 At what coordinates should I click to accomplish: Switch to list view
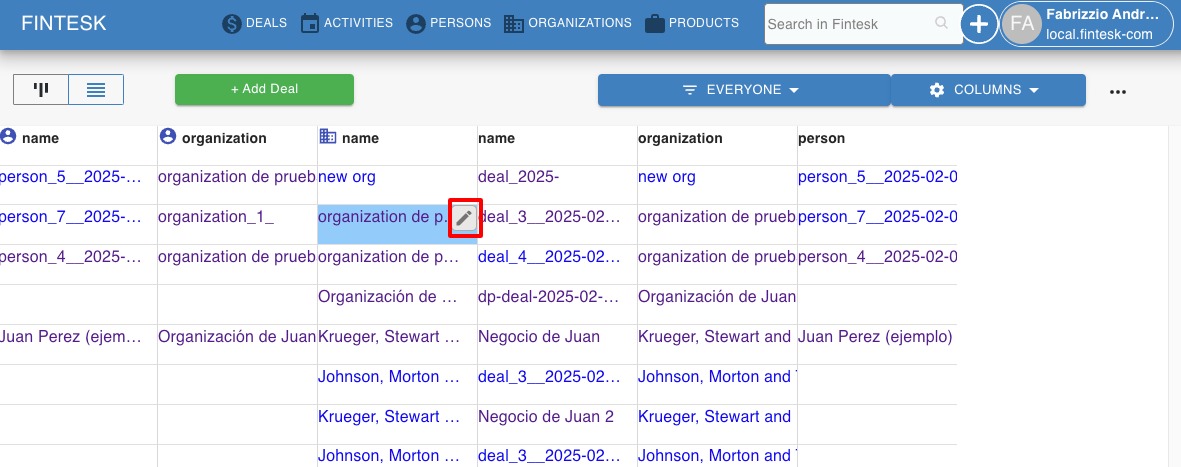96,90
